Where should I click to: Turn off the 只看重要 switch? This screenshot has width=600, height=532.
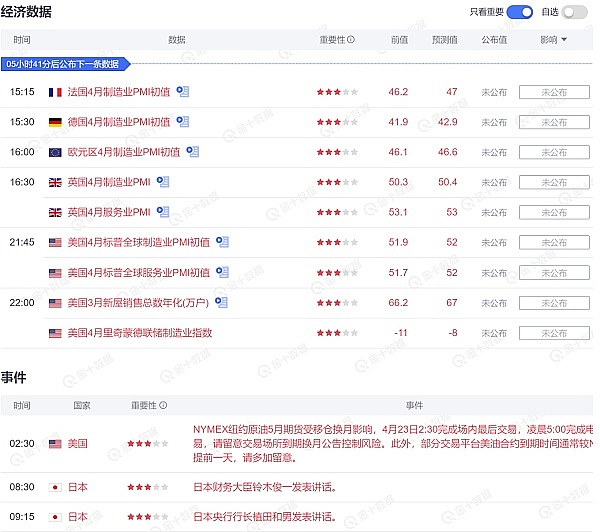(x=520, y=12)
